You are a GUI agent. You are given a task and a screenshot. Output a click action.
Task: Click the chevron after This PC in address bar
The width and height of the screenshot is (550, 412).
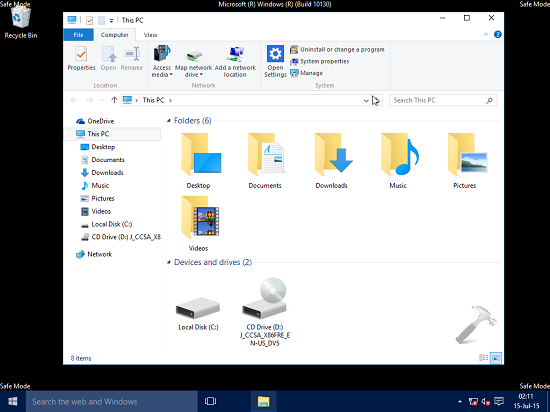click(x=170, y=100)
